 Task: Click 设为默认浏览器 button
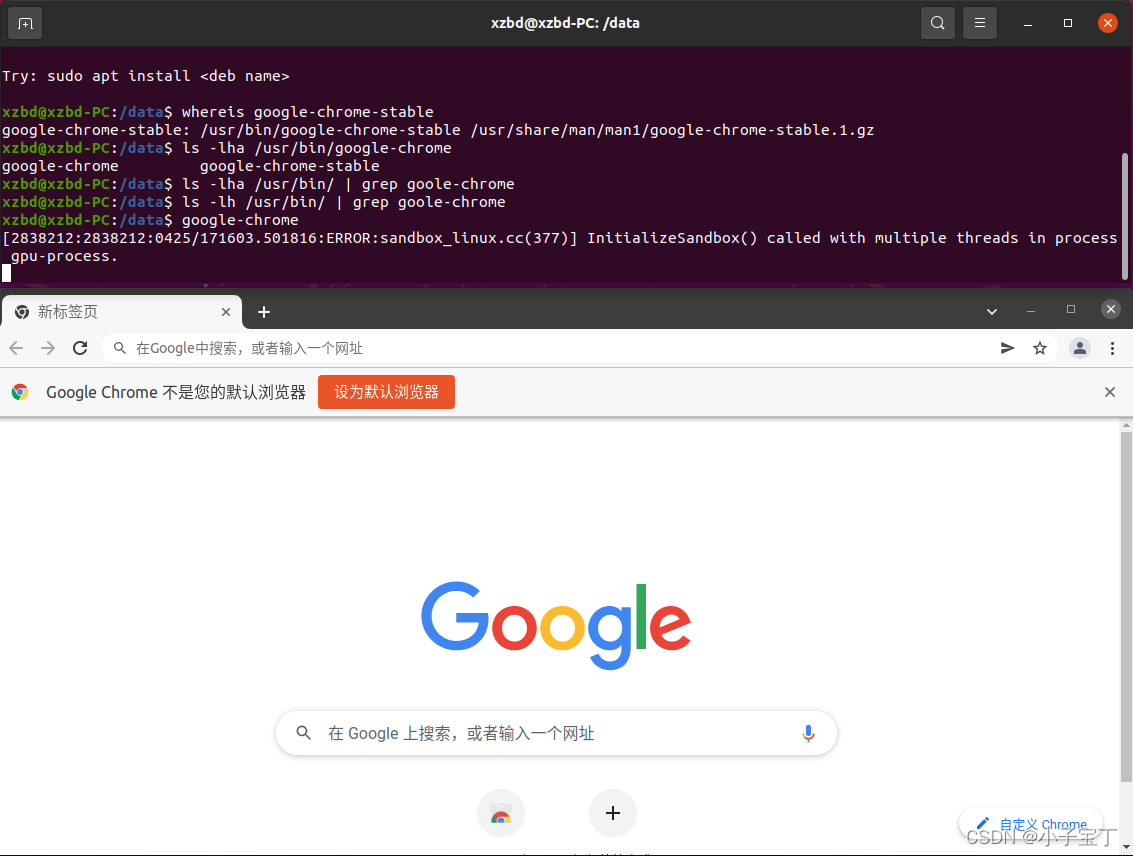click(x=387, y=392)
